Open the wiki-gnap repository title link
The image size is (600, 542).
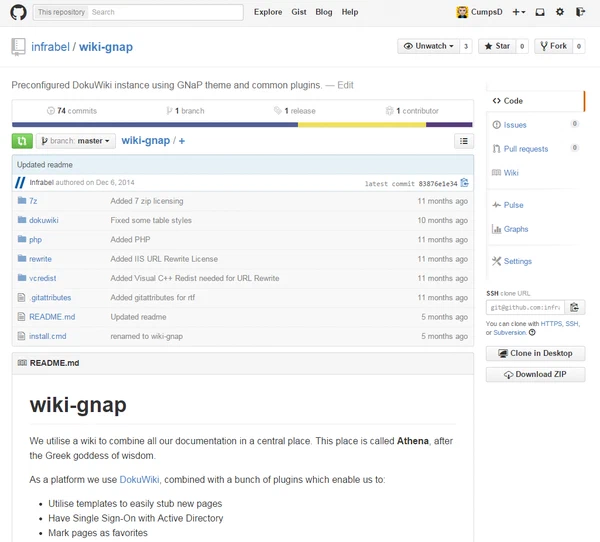[x=106, y=47]
